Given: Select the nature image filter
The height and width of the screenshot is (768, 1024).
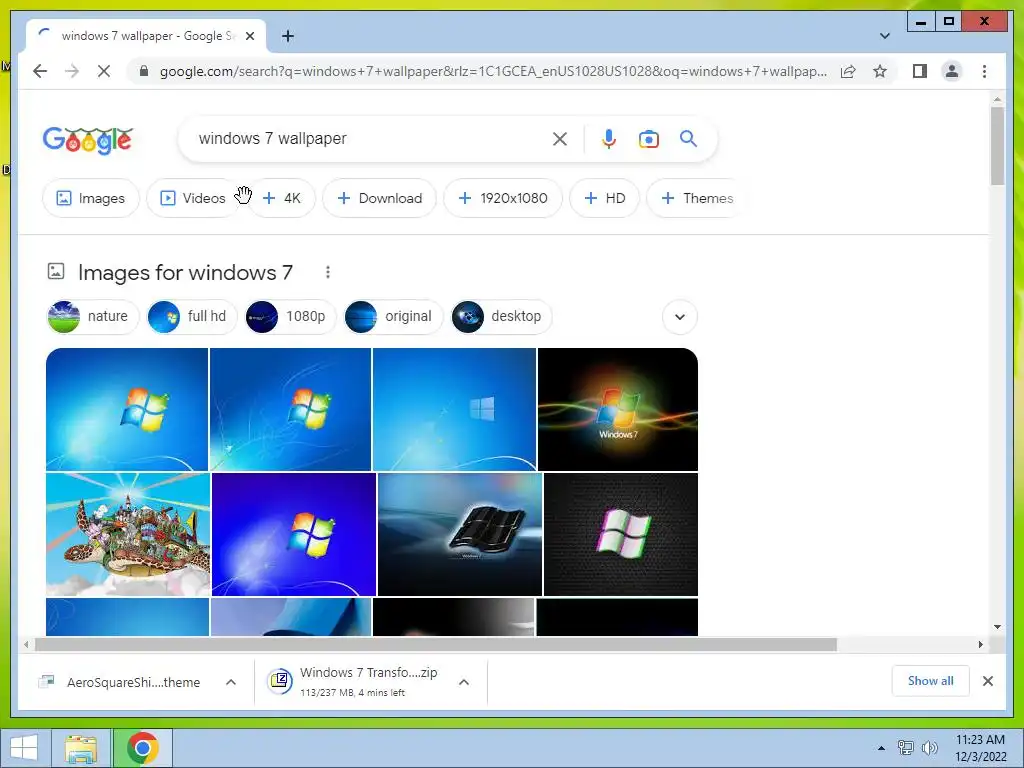Looking at the screenshot, I should coord(93,317).
